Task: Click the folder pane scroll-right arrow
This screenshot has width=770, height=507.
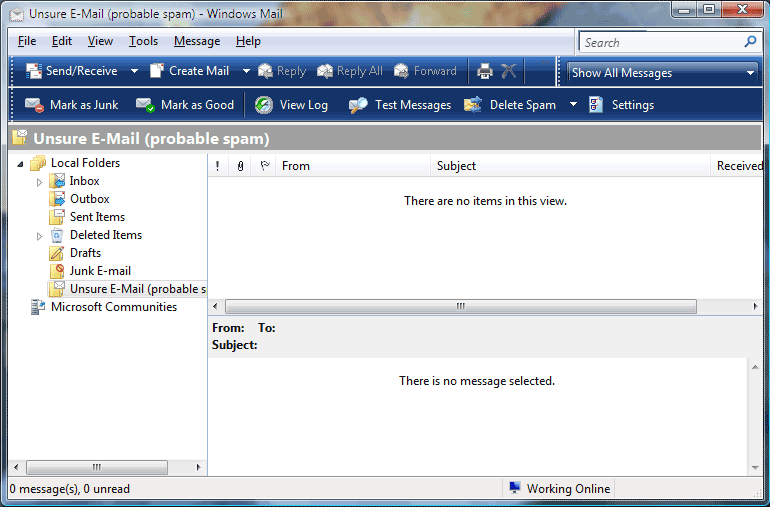Action: [198, 467]
